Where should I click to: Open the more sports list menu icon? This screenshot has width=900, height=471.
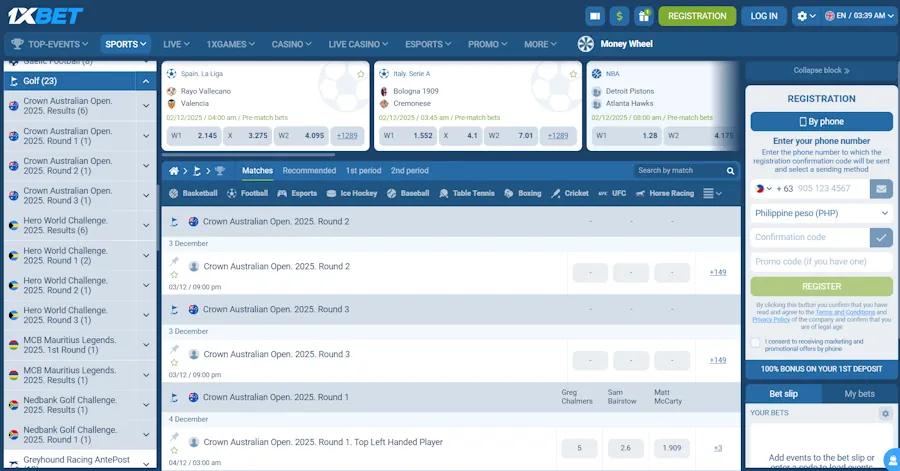[712, 193]
